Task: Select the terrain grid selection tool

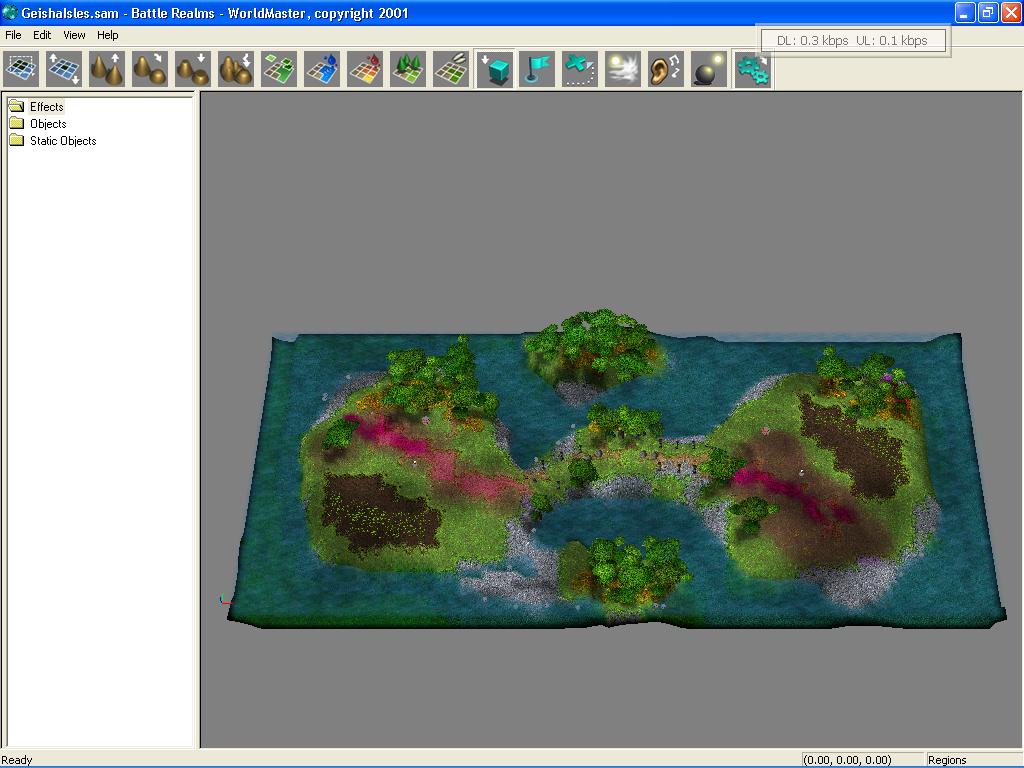Action: 20,69
